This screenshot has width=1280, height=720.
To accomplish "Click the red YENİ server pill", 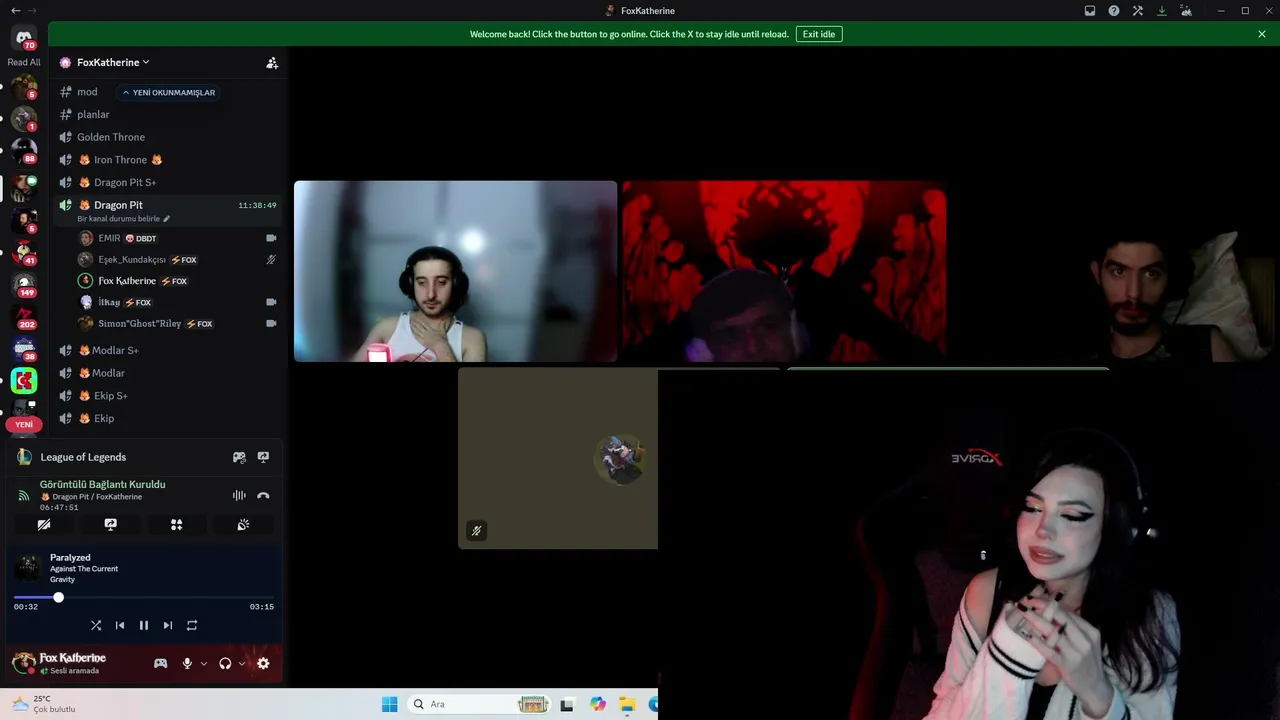I will (24, 425).
